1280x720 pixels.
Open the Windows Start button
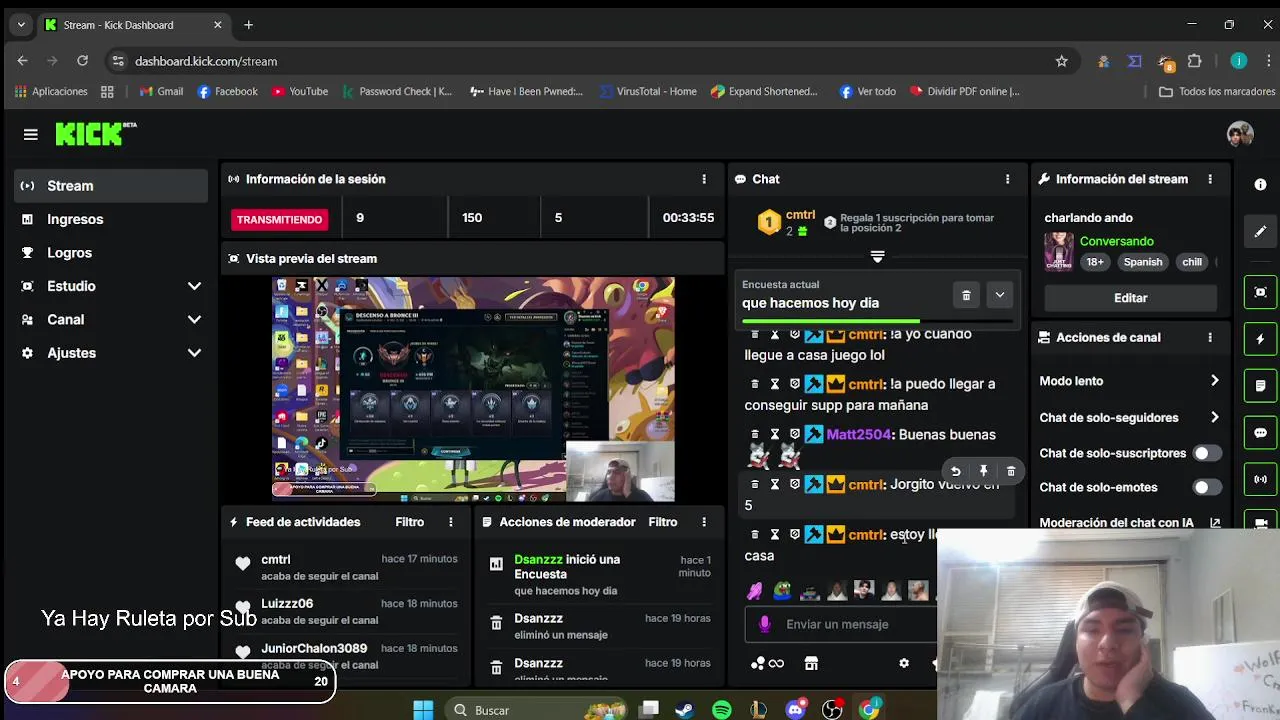pyautogui.click(x=423, y=710)
